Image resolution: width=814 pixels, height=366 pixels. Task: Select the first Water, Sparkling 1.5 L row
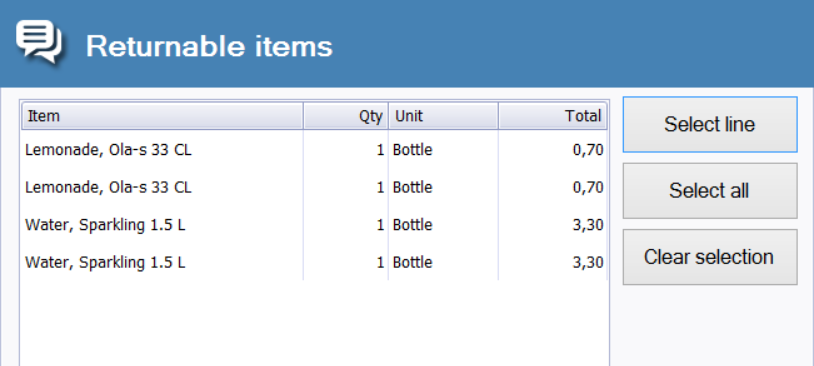click(x=314, y=225)
